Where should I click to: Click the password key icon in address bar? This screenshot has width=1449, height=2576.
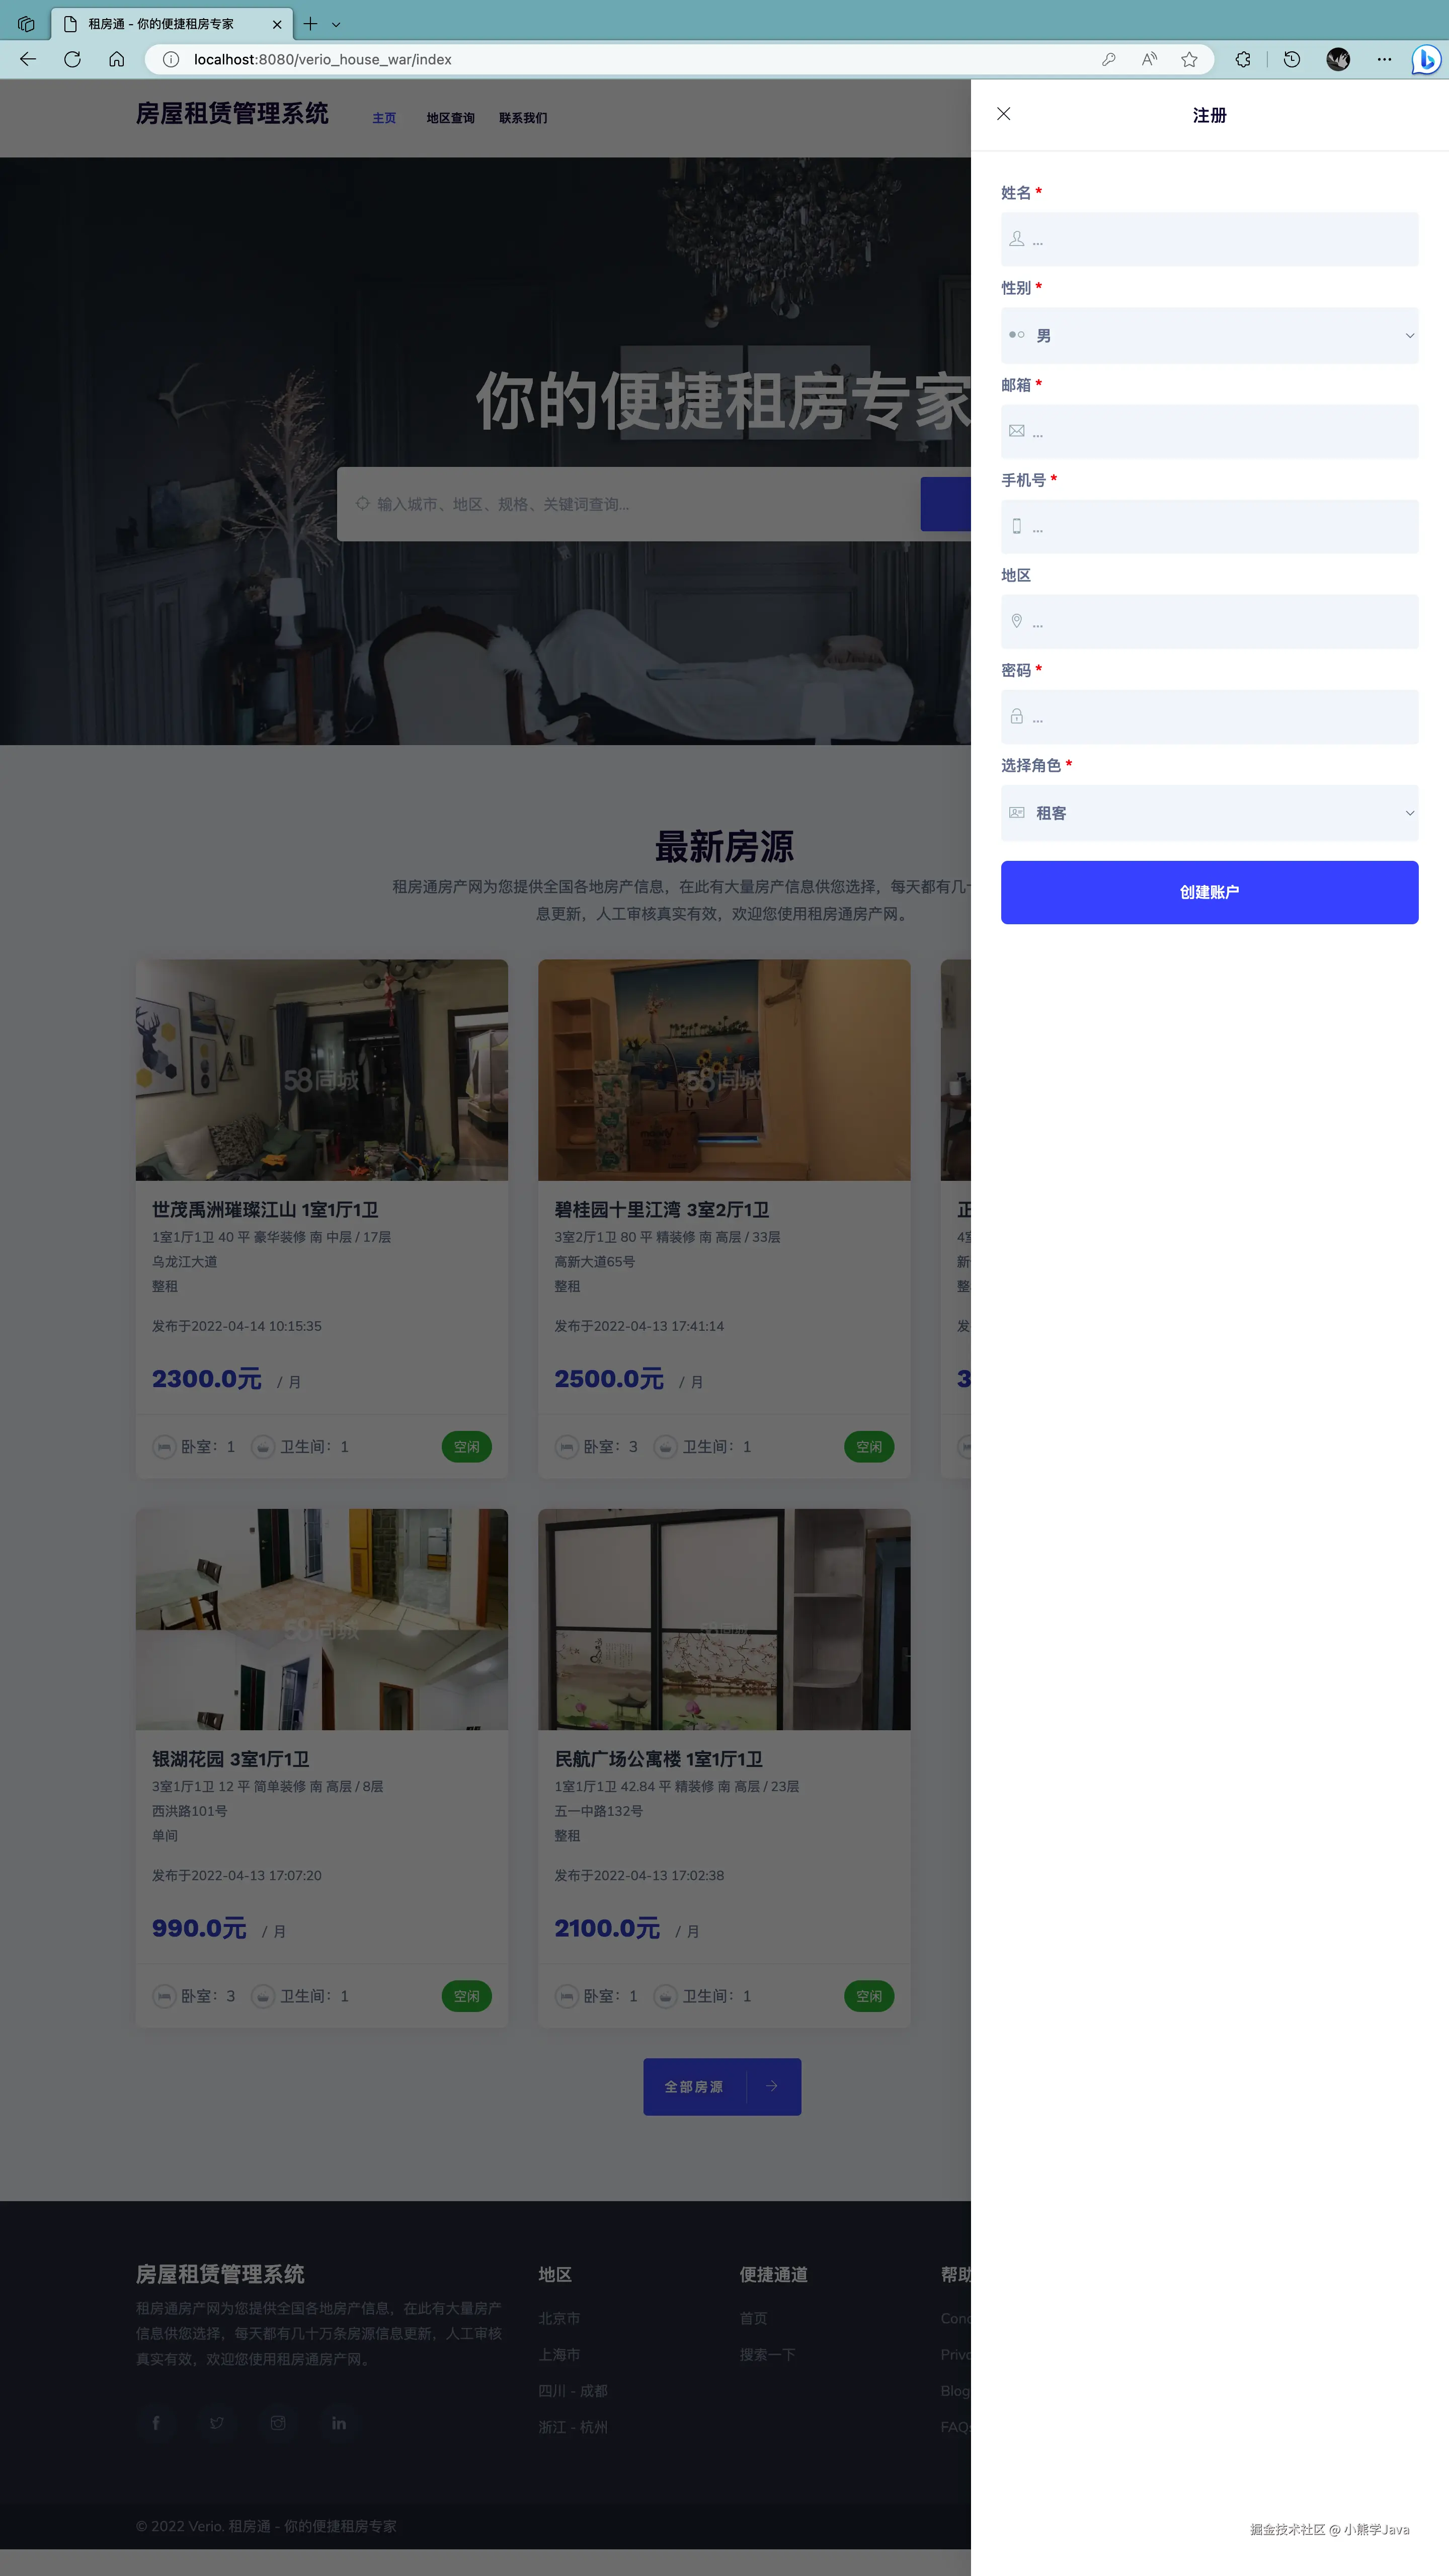tap(1109, 59)
